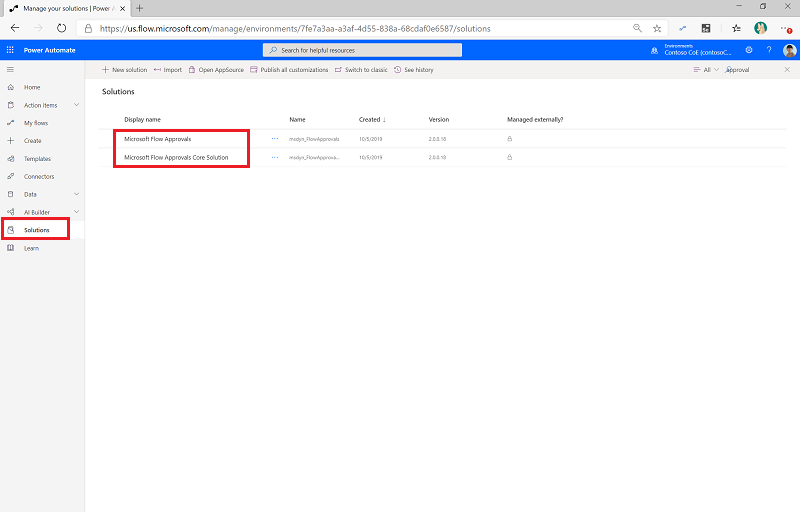Open Microsoft Flow Approvals Core Solution

coord(176,158)
